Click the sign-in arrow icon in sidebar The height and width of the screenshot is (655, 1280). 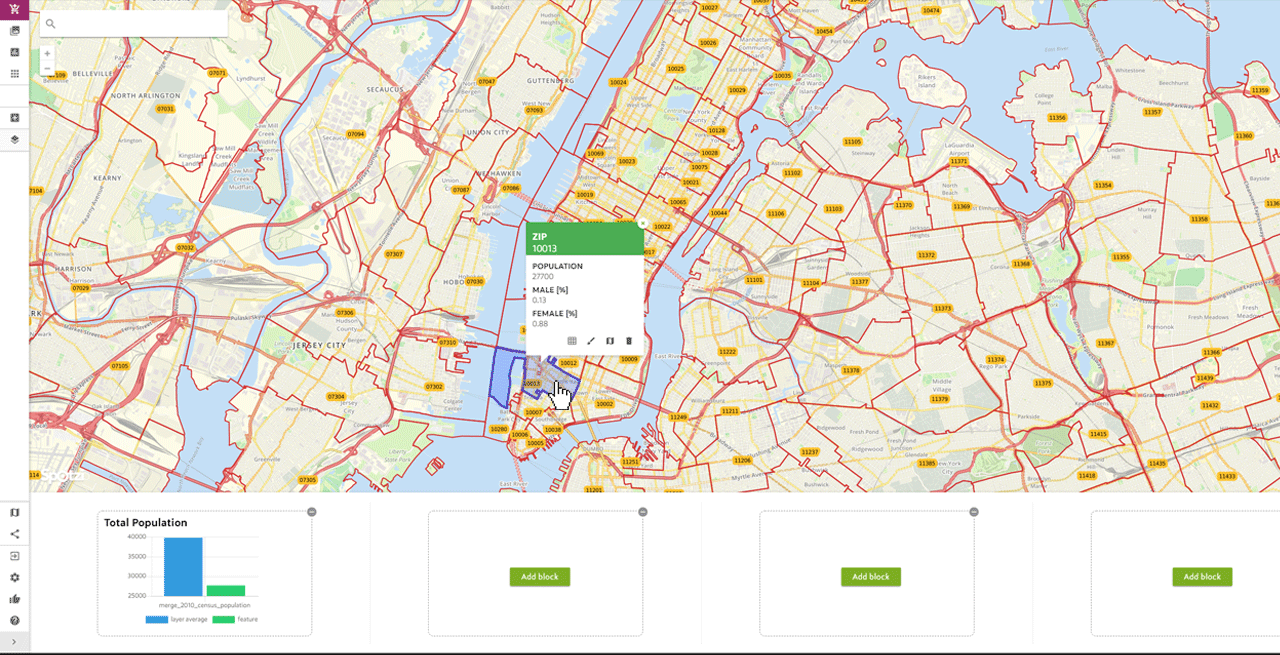[x=15, y=556]
